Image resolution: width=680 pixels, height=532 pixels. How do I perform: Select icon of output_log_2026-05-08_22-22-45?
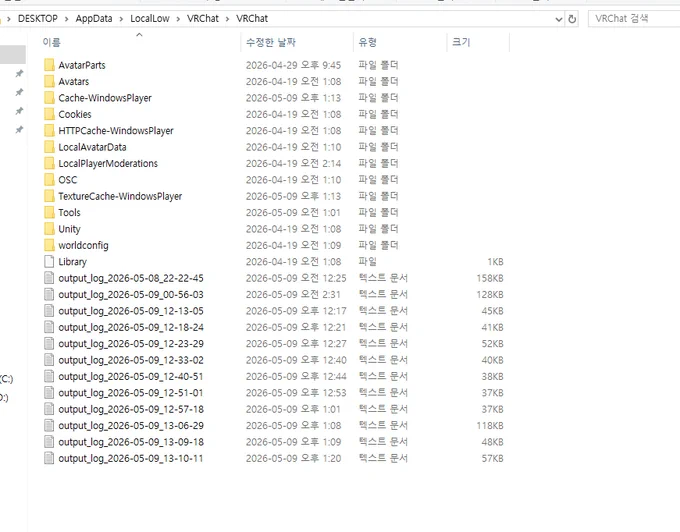point(49,278)
